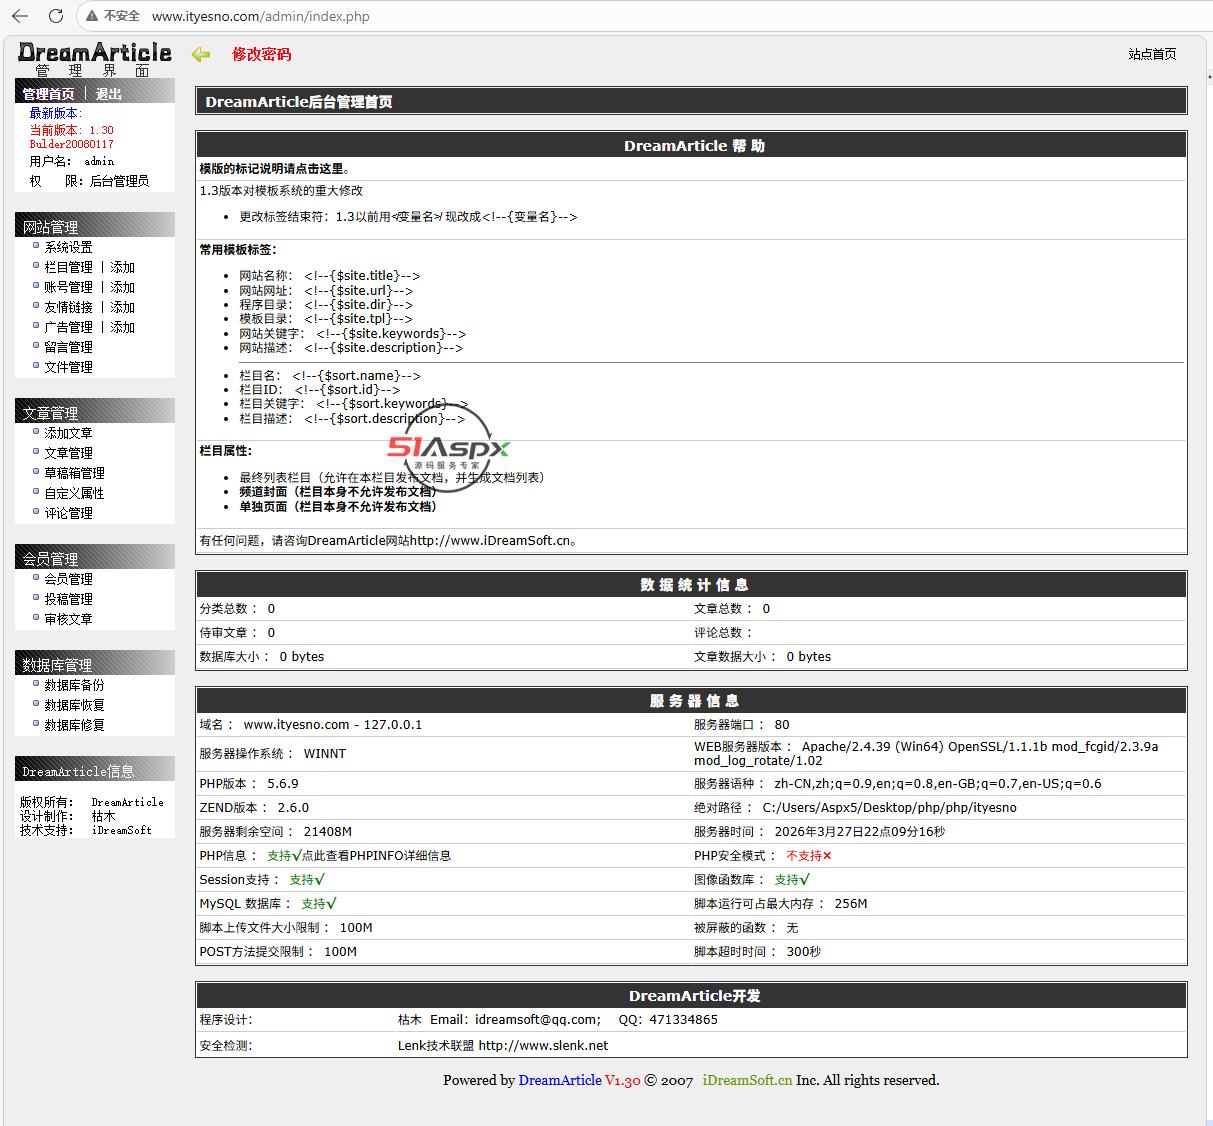Click 当前版本: 1.30 text
This screenshot has width=1213, height=1126.
click(x=72, y=130)
